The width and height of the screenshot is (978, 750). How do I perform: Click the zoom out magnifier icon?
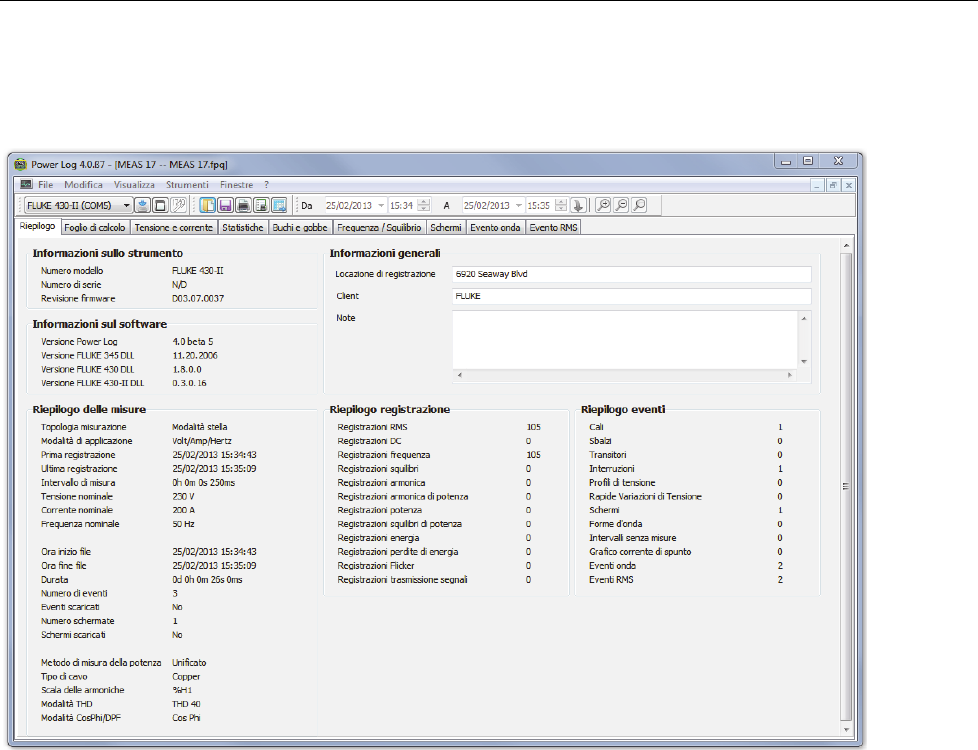[x=621, y=205]
